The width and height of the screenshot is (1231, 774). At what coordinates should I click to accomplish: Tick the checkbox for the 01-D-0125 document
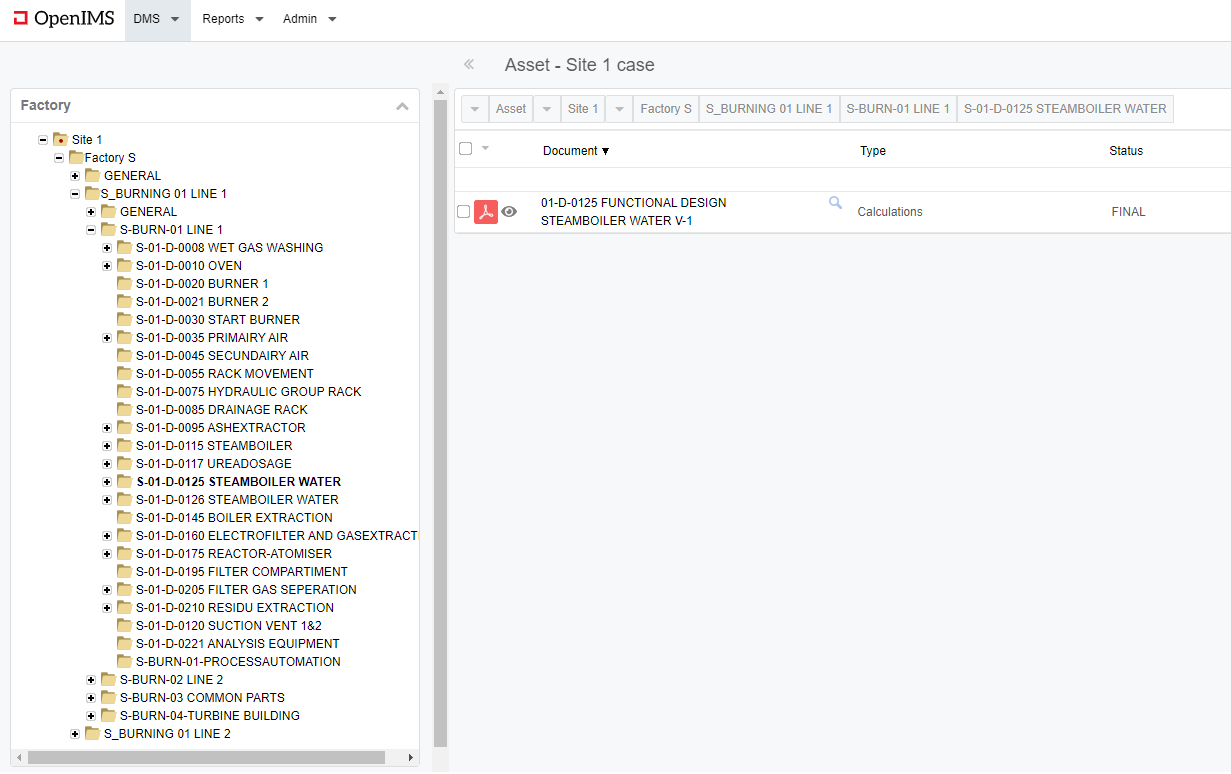pyautogui.click(x=463, y=212)
